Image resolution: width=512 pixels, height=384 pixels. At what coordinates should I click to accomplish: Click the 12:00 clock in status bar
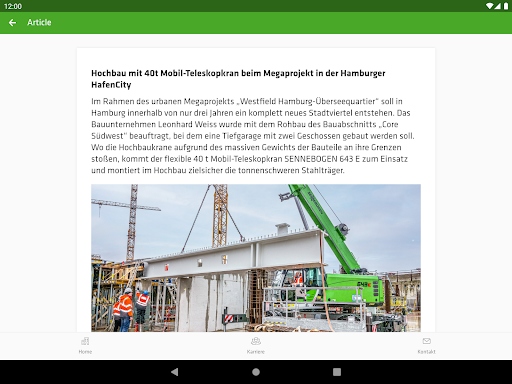pyautogui.click(x=13, y=6)
